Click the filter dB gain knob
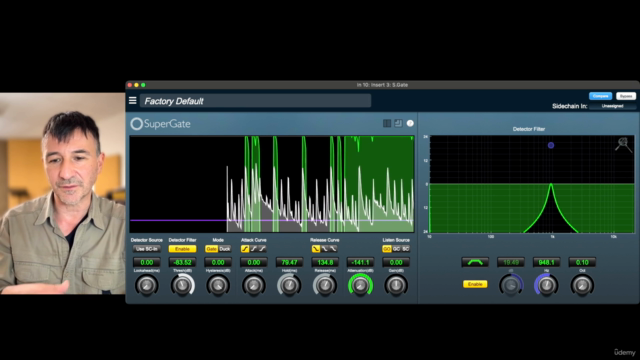This screenshot has width=640, height=360. coord(511,285)
